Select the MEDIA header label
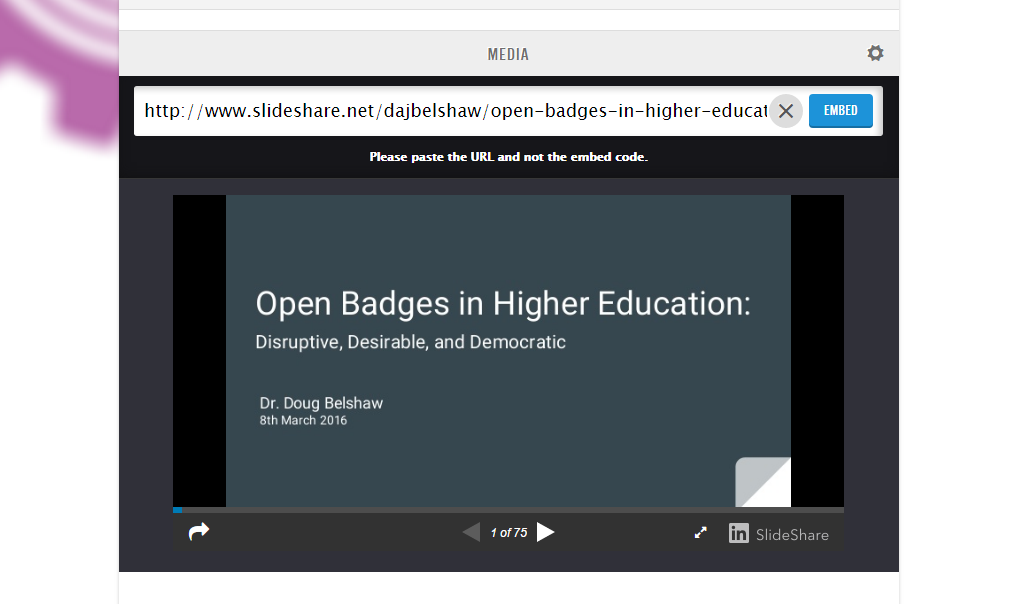Viewport: 1031px width, 604px height. click(508, 55)
